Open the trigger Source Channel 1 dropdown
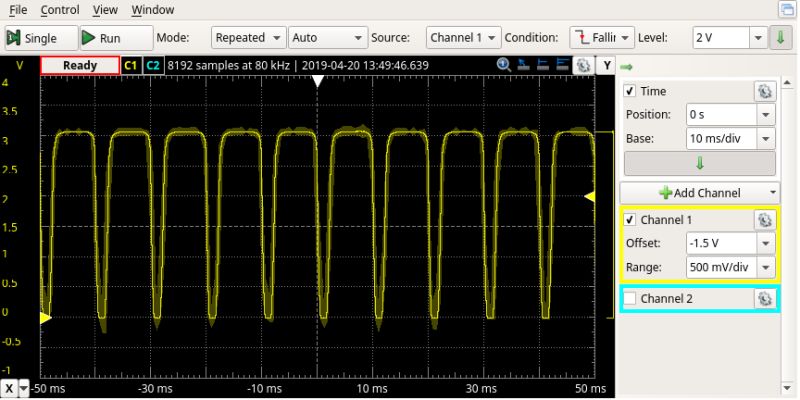 point(463,38)
